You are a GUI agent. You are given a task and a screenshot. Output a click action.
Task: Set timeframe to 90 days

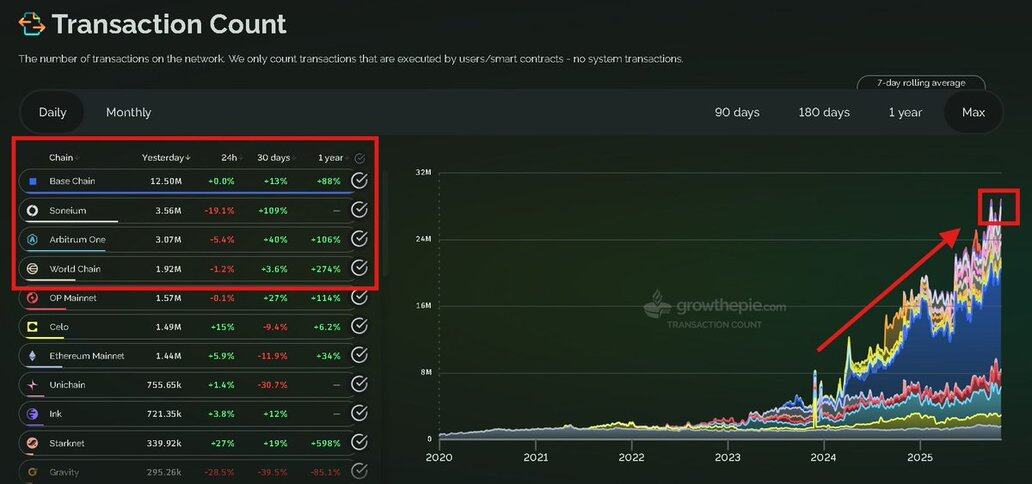click(737, 112)
